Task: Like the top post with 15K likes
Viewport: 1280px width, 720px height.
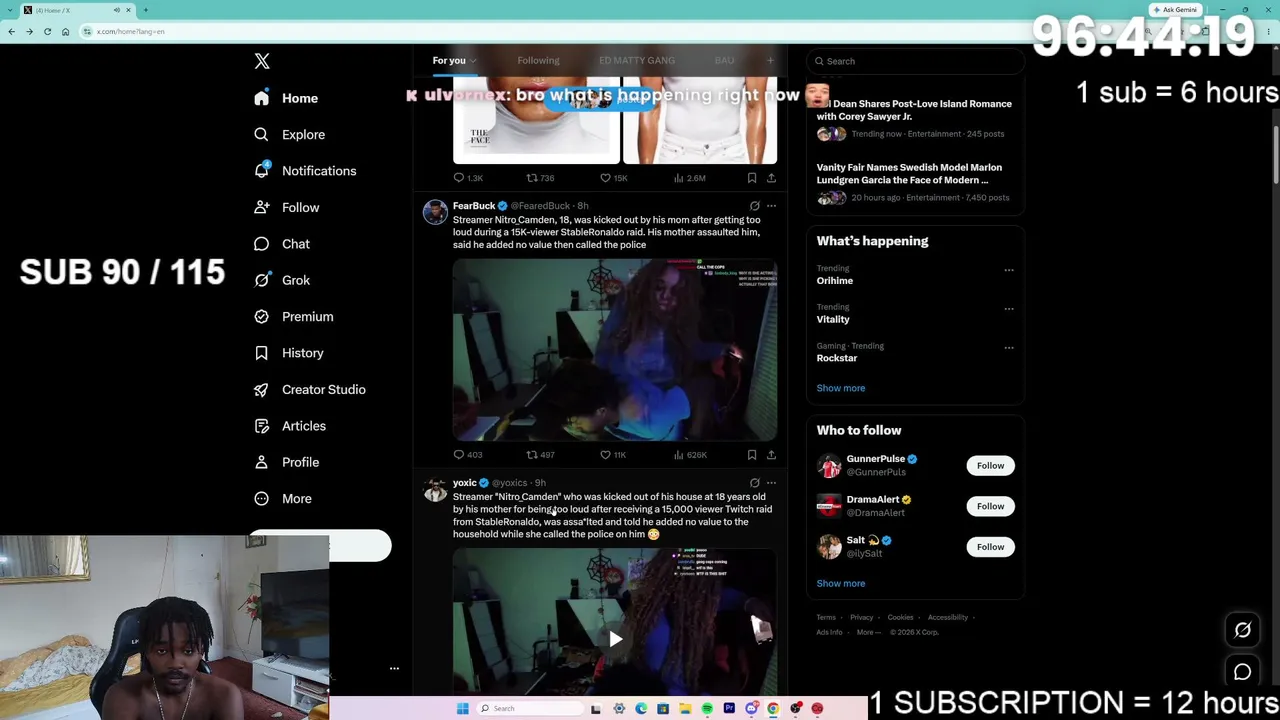Action: [x=613, y=178]
